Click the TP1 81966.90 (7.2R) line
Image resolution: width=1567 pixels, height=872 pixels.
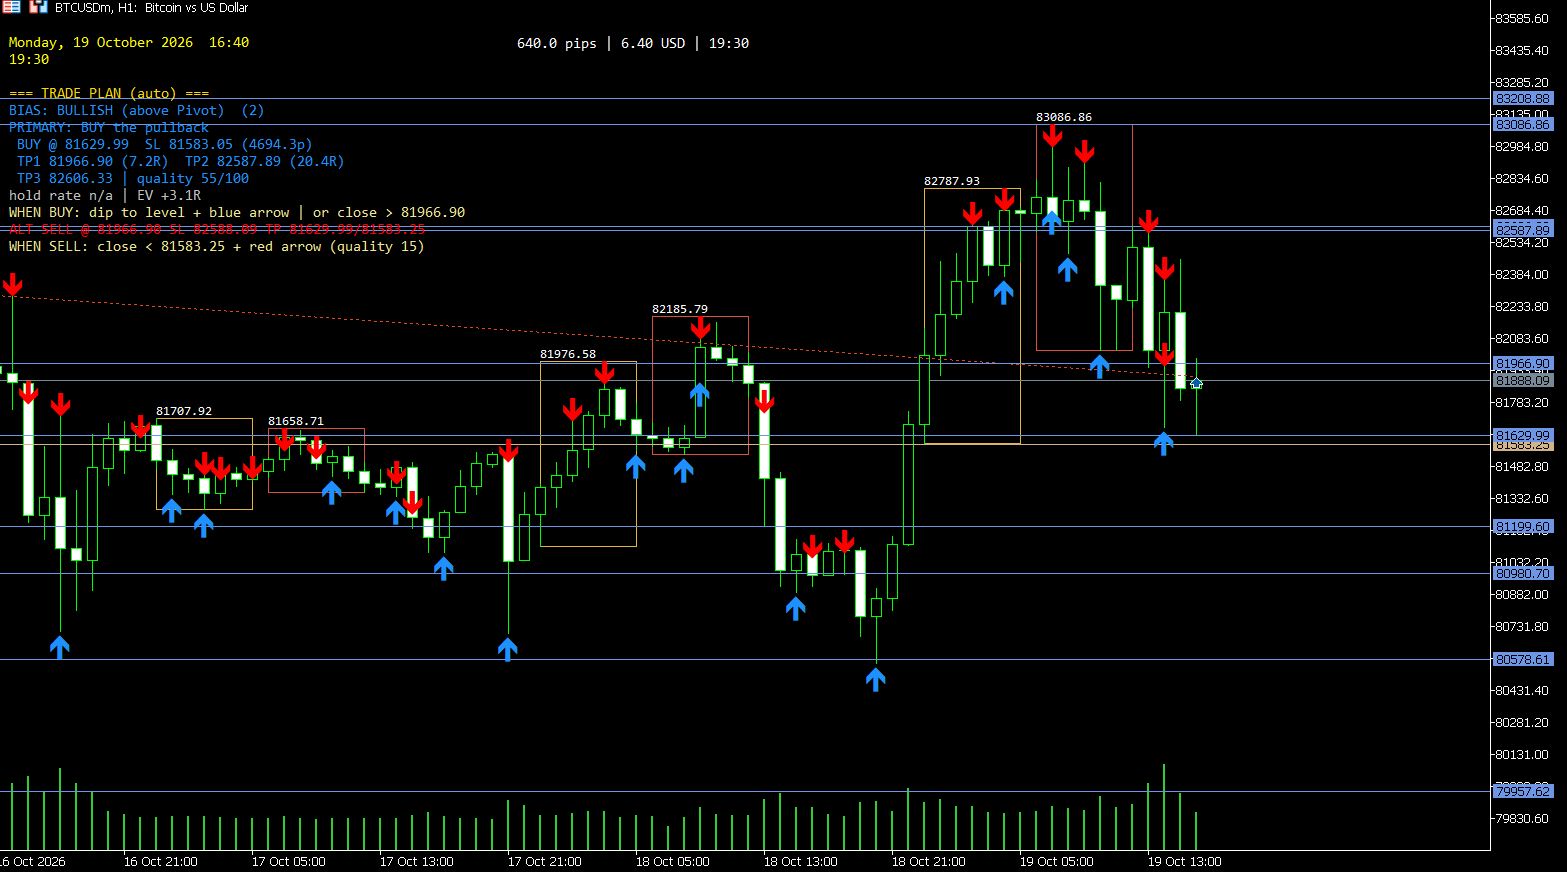pos(181,161)
